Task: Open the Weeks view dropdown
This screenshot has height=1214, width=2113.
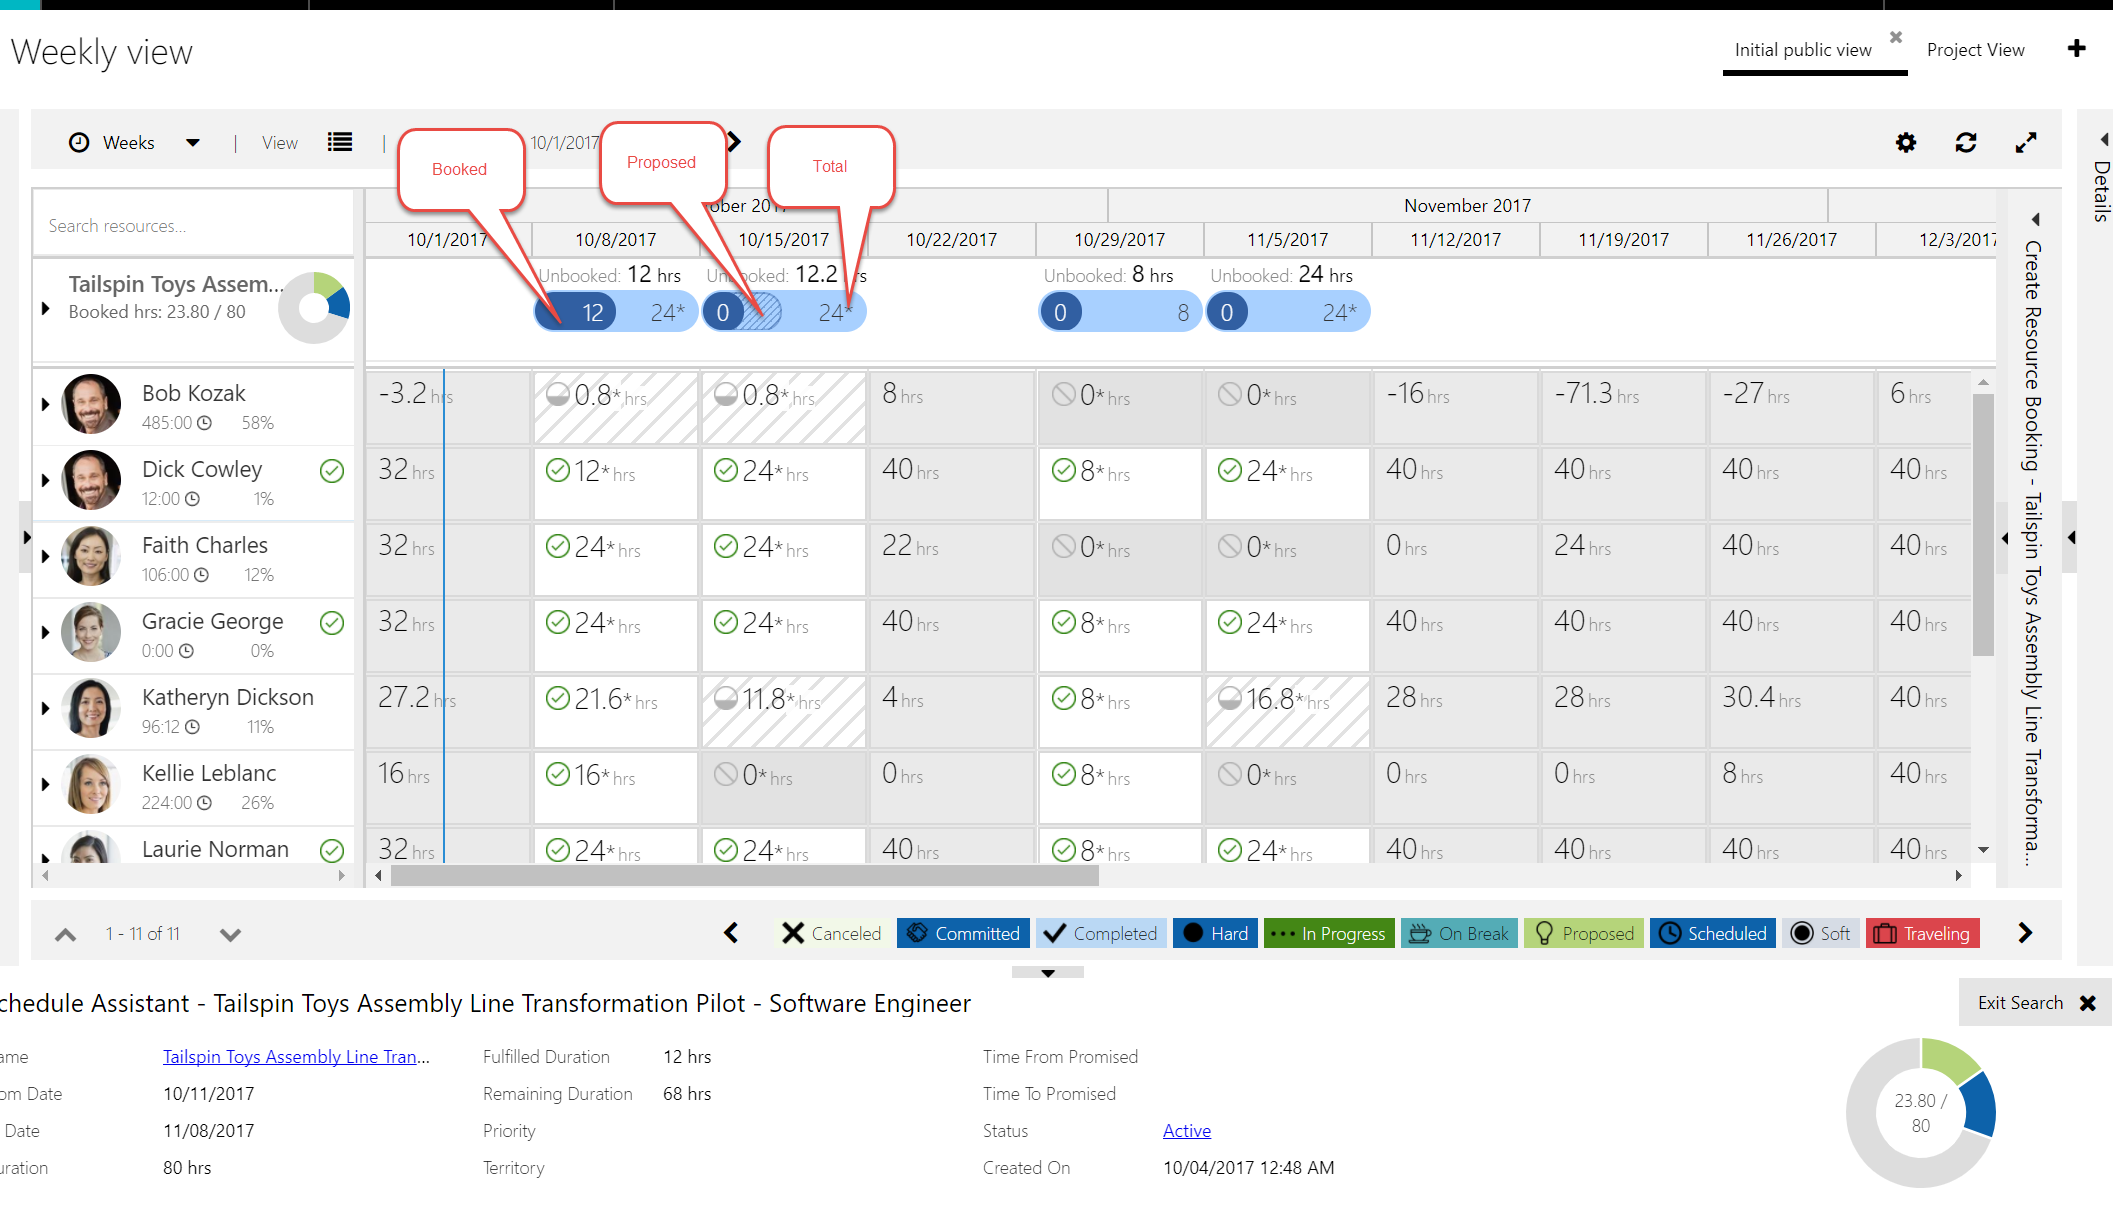Action: tap(192, 143)
